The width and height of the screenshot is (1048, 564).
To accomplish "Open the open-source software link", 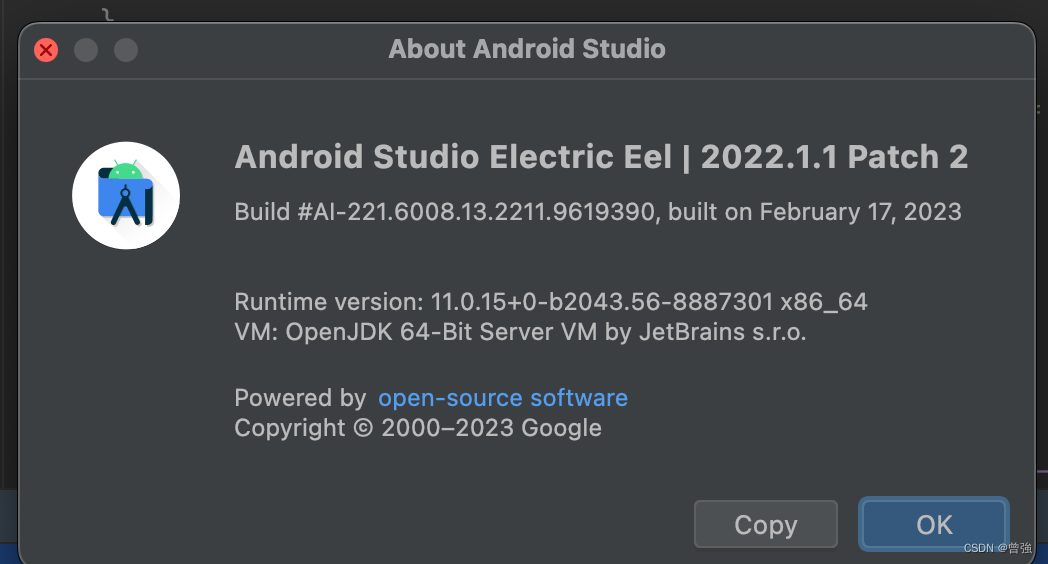I will (503, 398).
